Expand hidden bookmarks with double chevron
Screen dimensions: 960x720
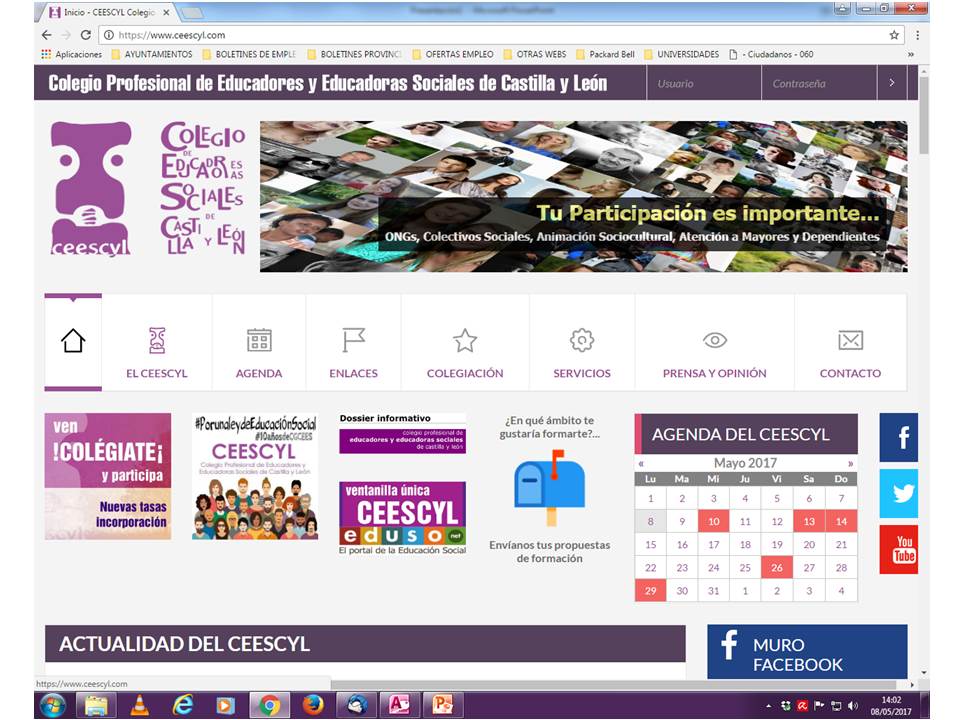pos(911,54)
